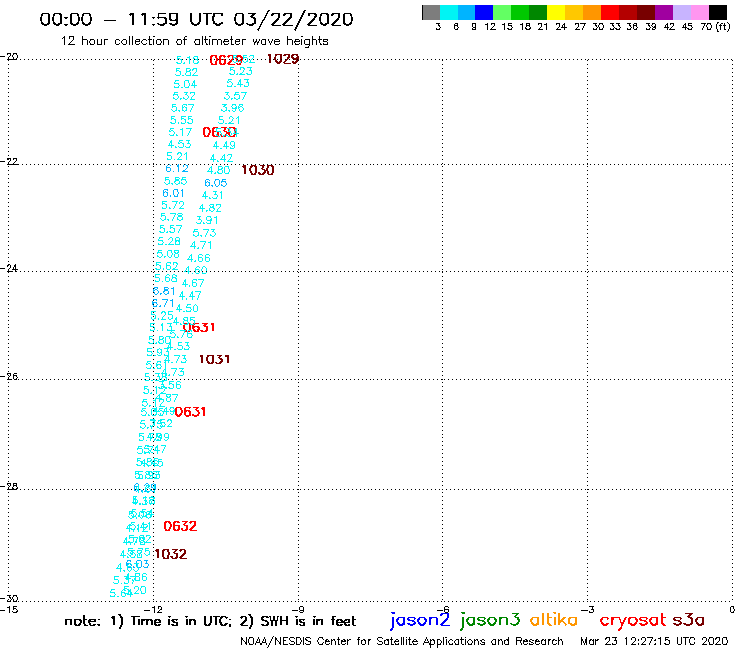Viewport: 740px width, 650px height.
Task: Click wave height value '5.78'
Action: coord(171,217)
